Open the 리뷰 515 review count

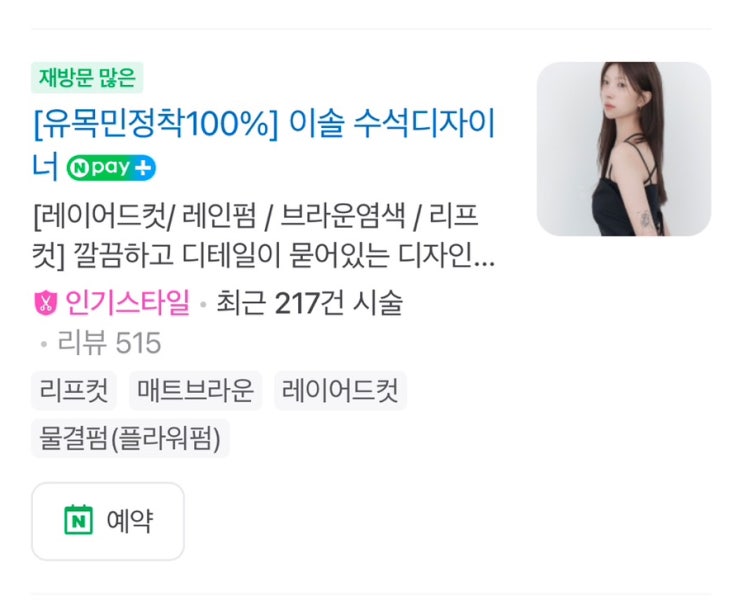109,343
